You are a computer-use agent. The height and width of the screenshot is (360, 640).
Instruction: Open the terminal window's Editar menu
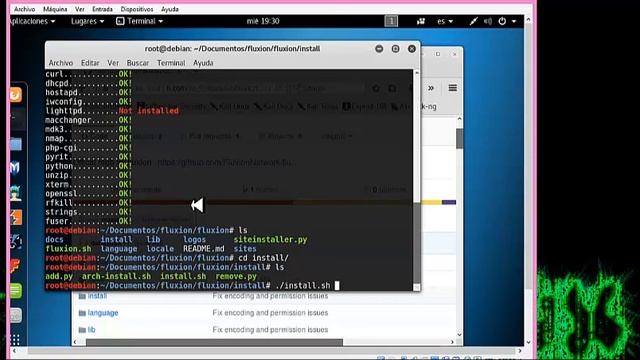click(x=90, y=63)
